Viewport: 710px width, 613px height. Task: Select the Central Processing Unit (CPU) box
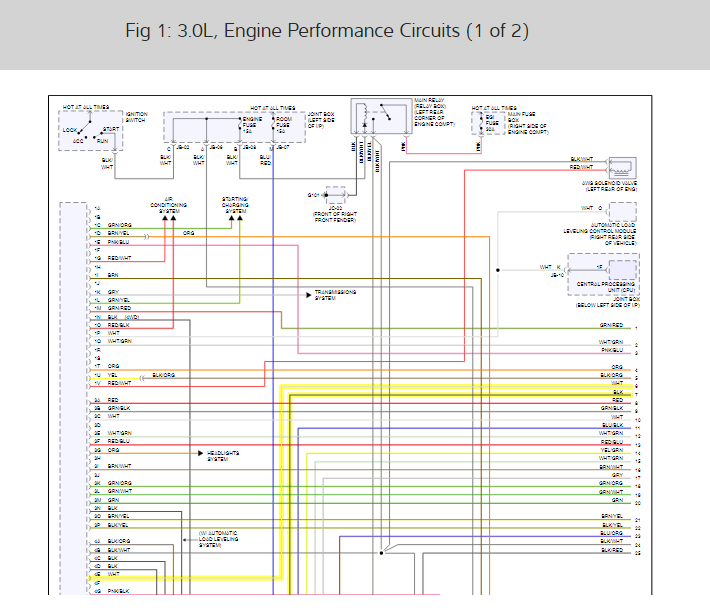pyautogui.click(x=603, y=275)
